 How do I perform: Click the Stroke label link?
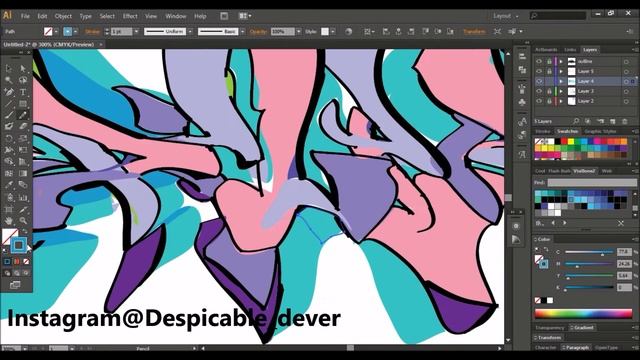point(92,31)
